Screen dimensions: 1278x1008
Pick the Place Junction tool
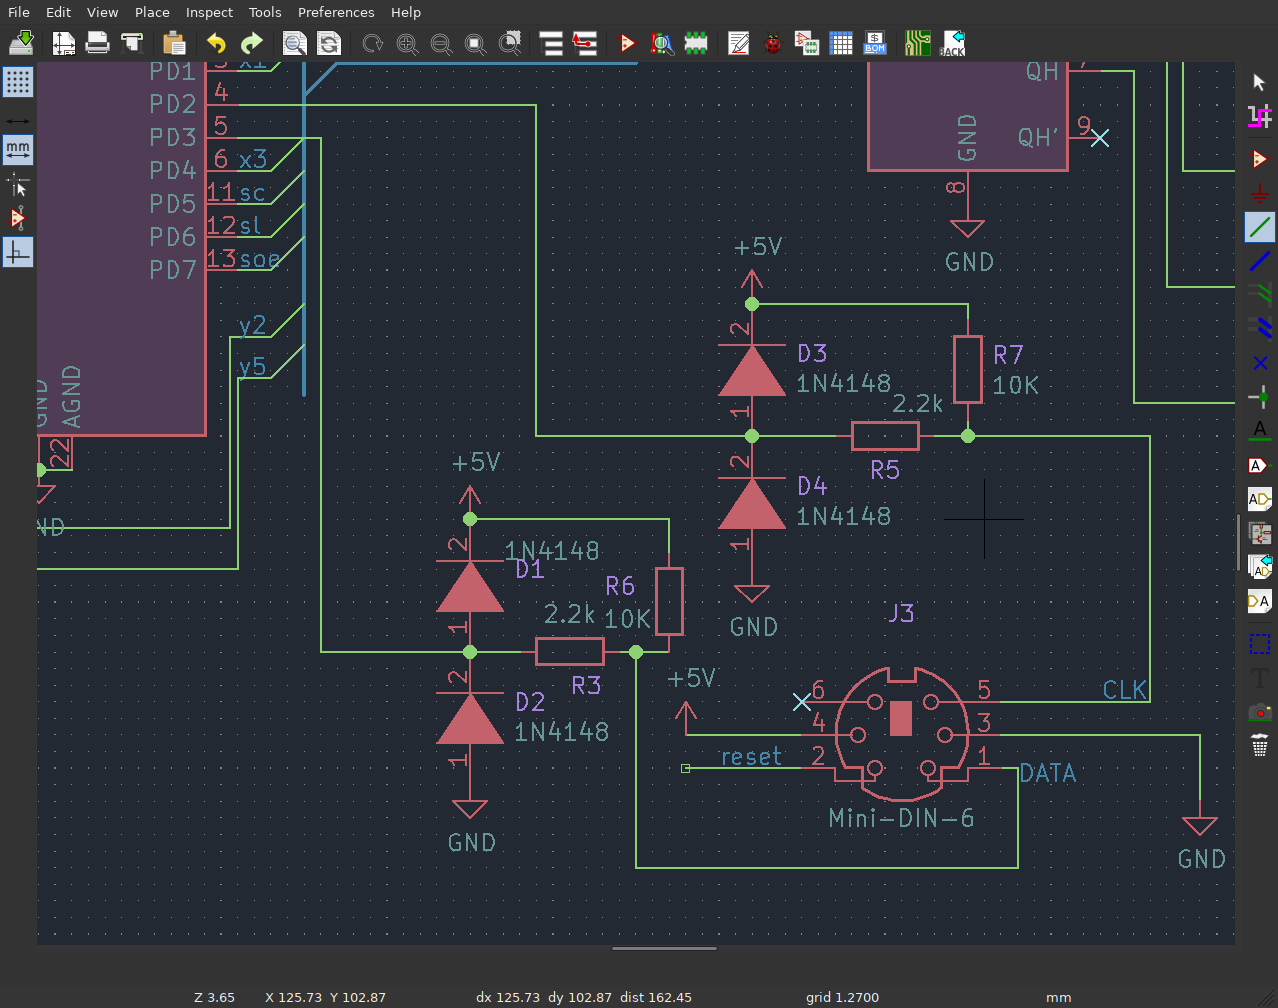tap(1259, 397)
